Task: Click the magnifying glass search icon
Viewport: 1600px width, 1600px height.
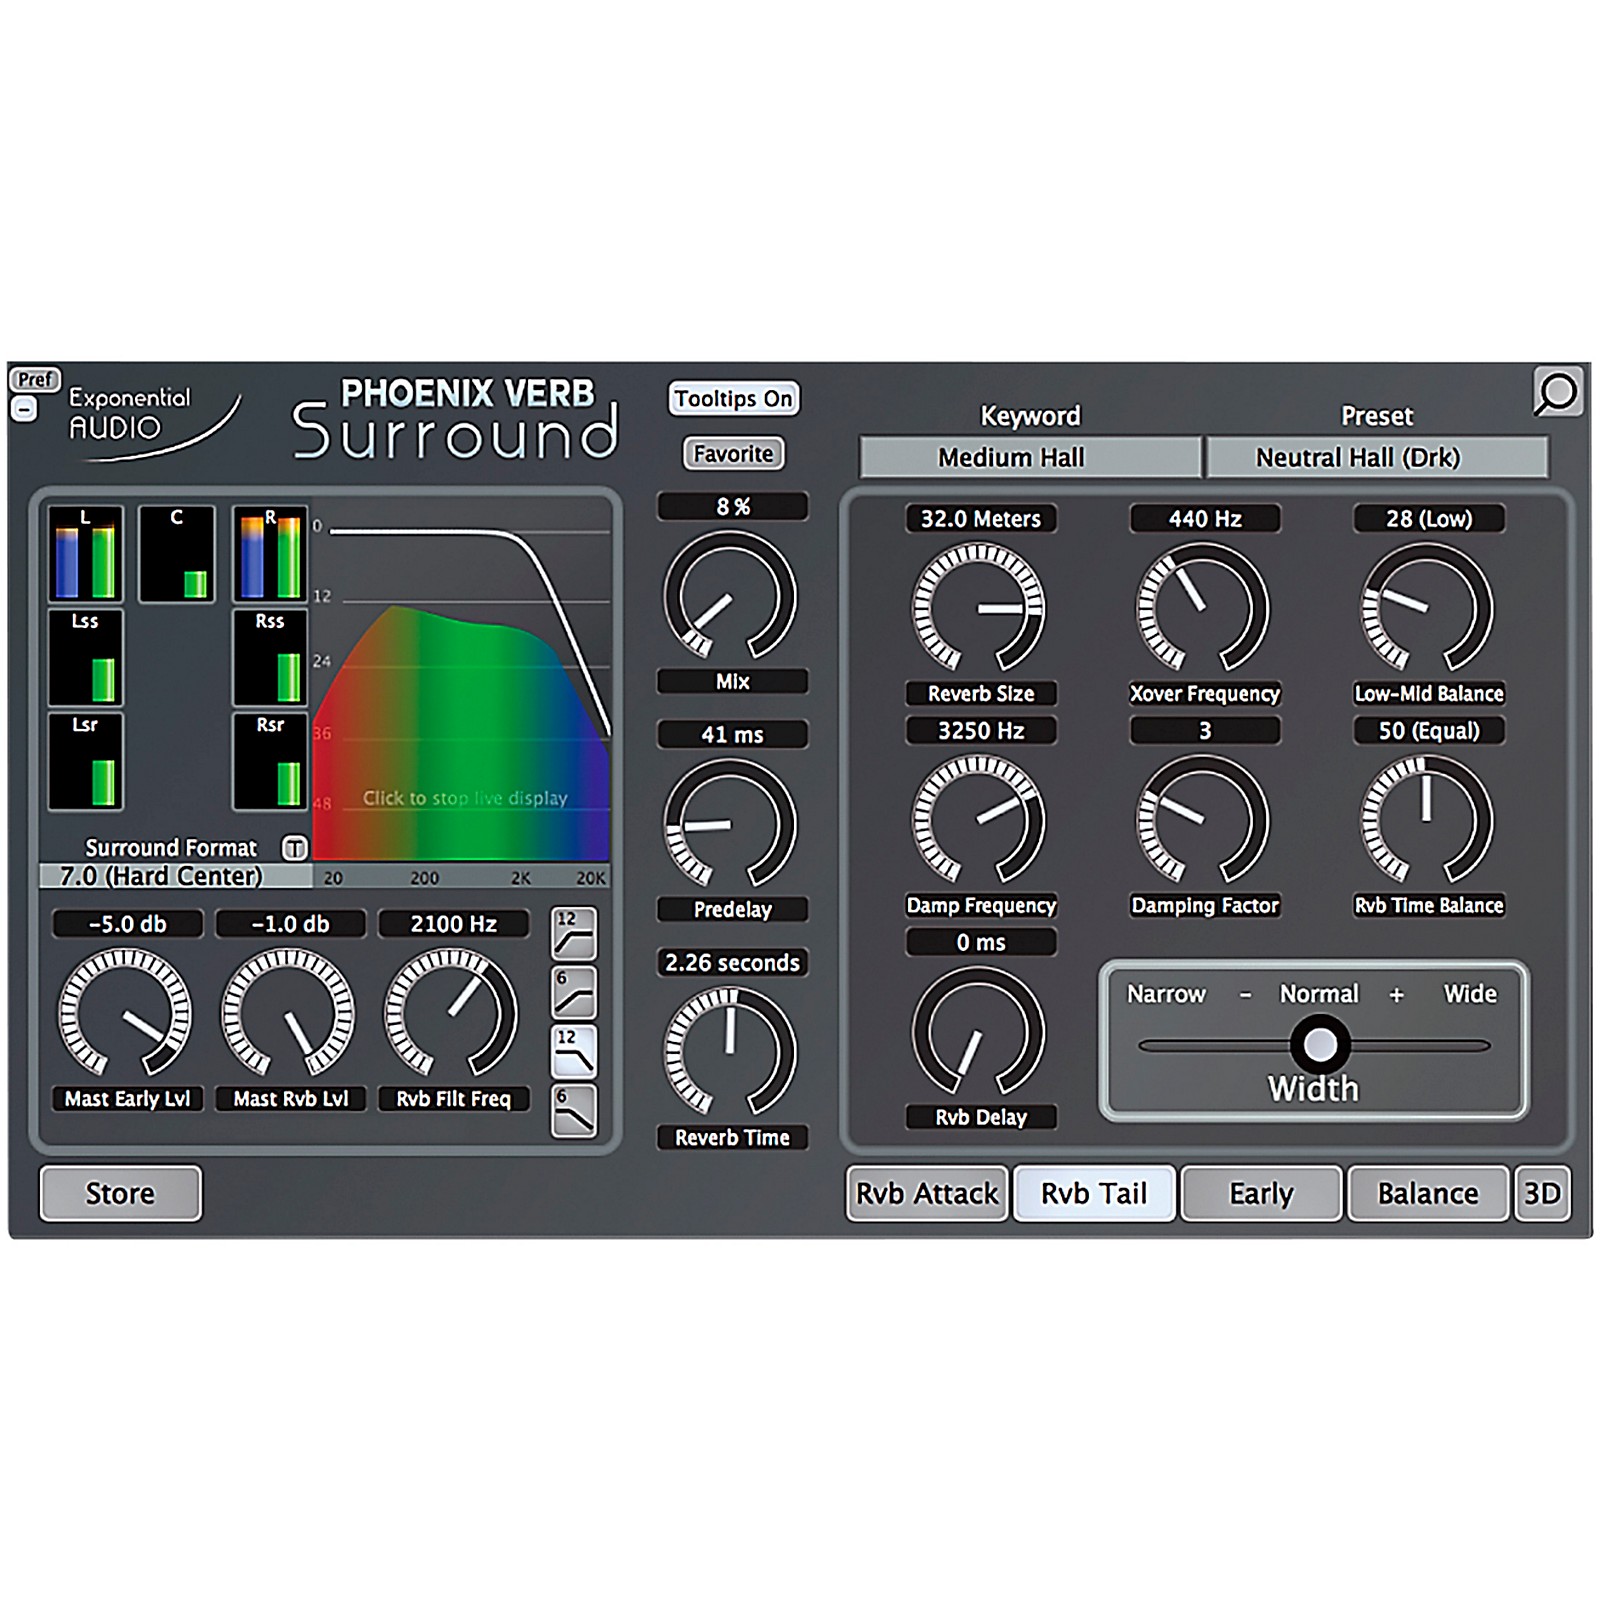Action: click(x=1557, y=393)
